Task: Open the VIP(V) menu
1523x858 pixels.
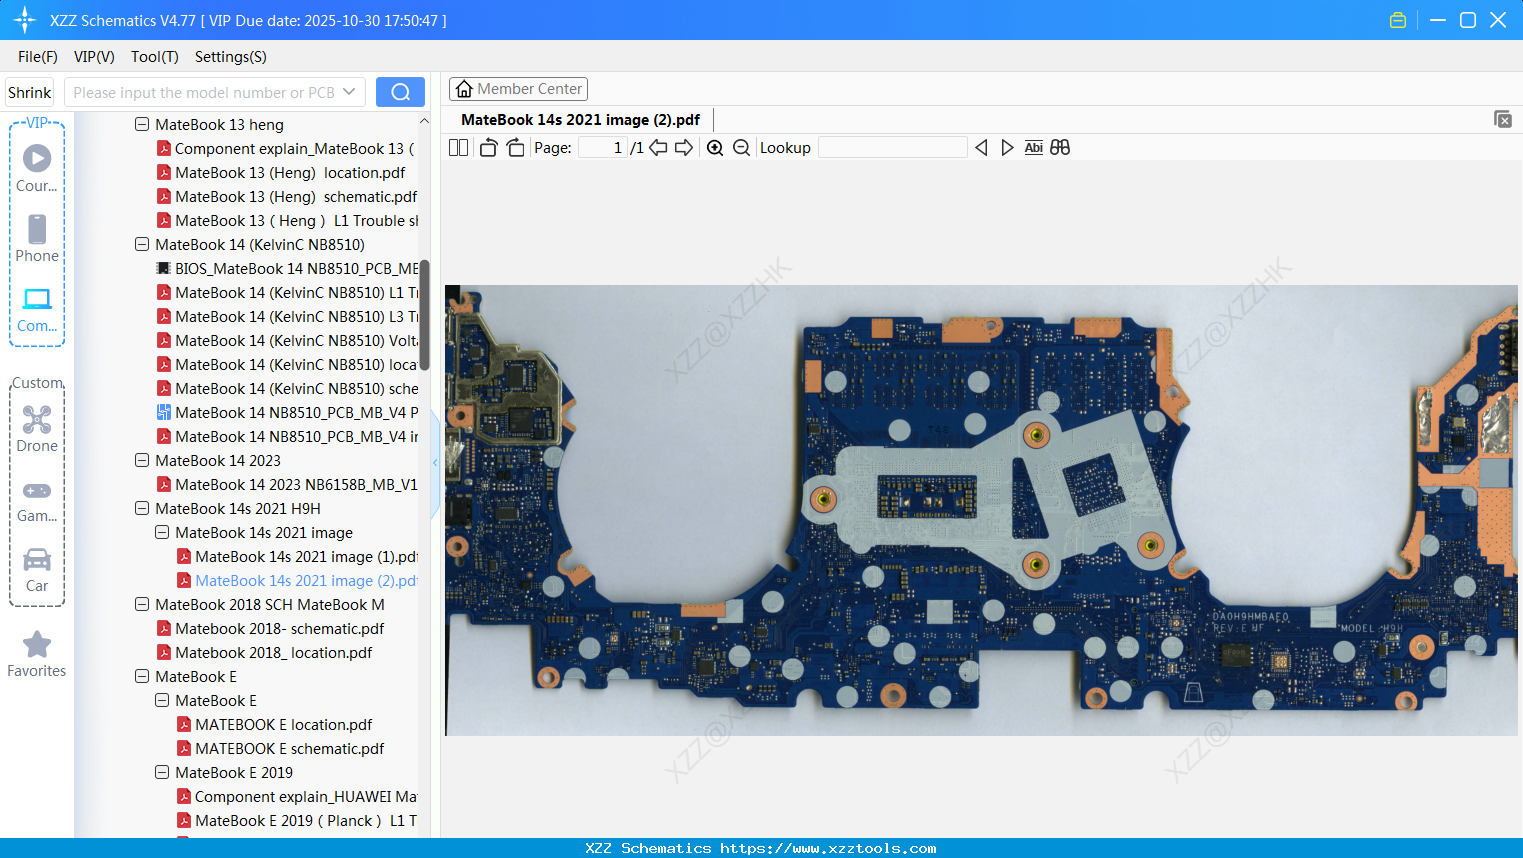Action: [94, 57]
